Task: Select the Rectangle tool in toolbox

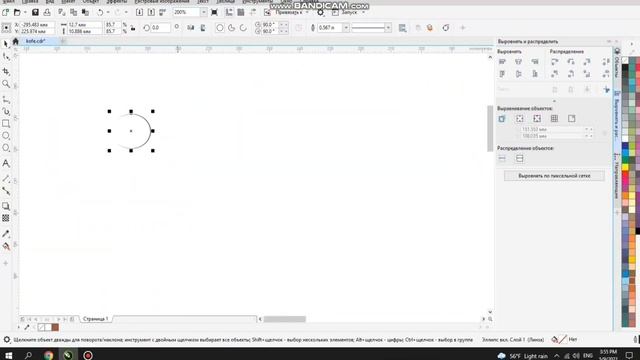Action: (6, 123)
